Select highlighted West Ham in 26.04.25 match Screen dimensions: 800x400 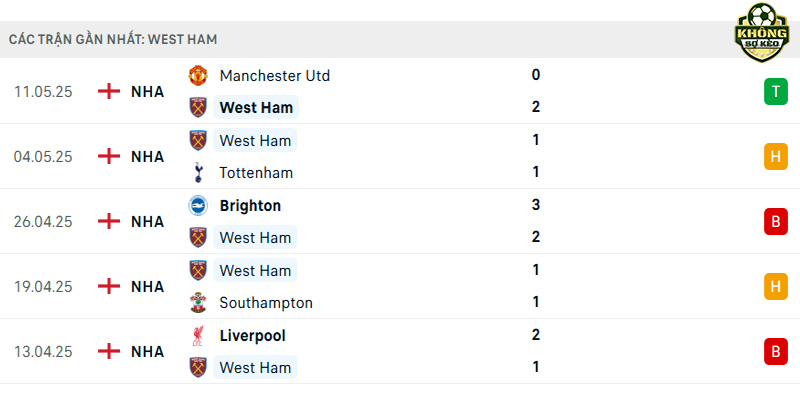coord(255,238)
